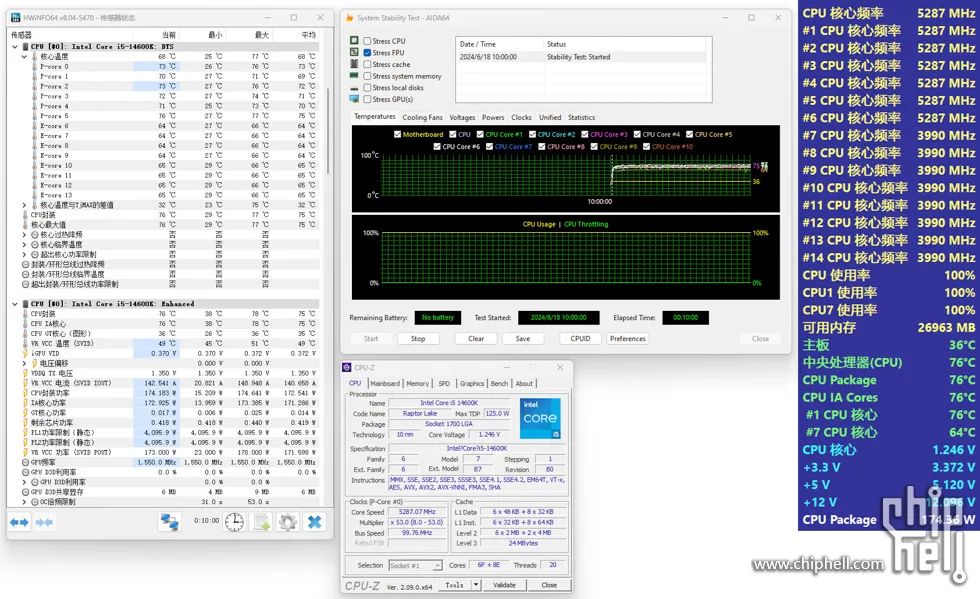Image resolution: width=980 pixels, height=599 pixels.
Task: Expand the 电压偏移 node
Action: click(24, 363)
